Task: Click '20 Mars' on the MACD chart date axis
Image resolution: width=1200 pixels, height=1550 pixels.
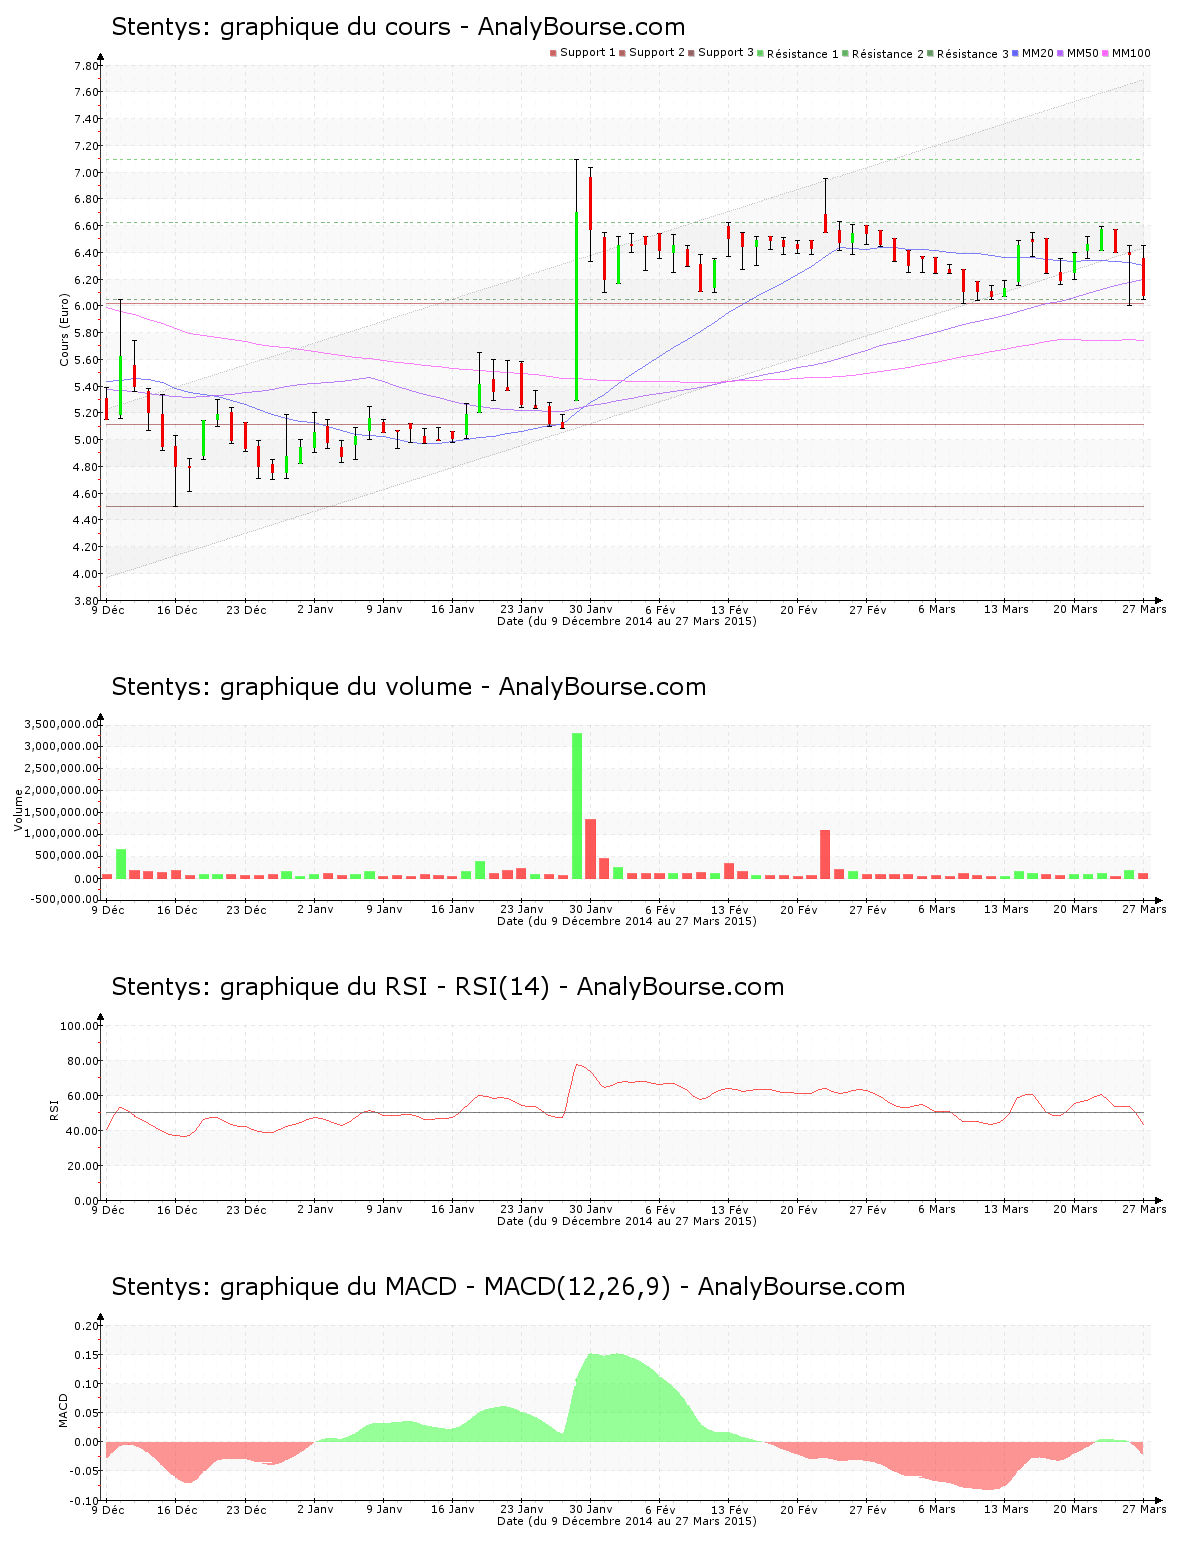Action: point(1075,1509)
